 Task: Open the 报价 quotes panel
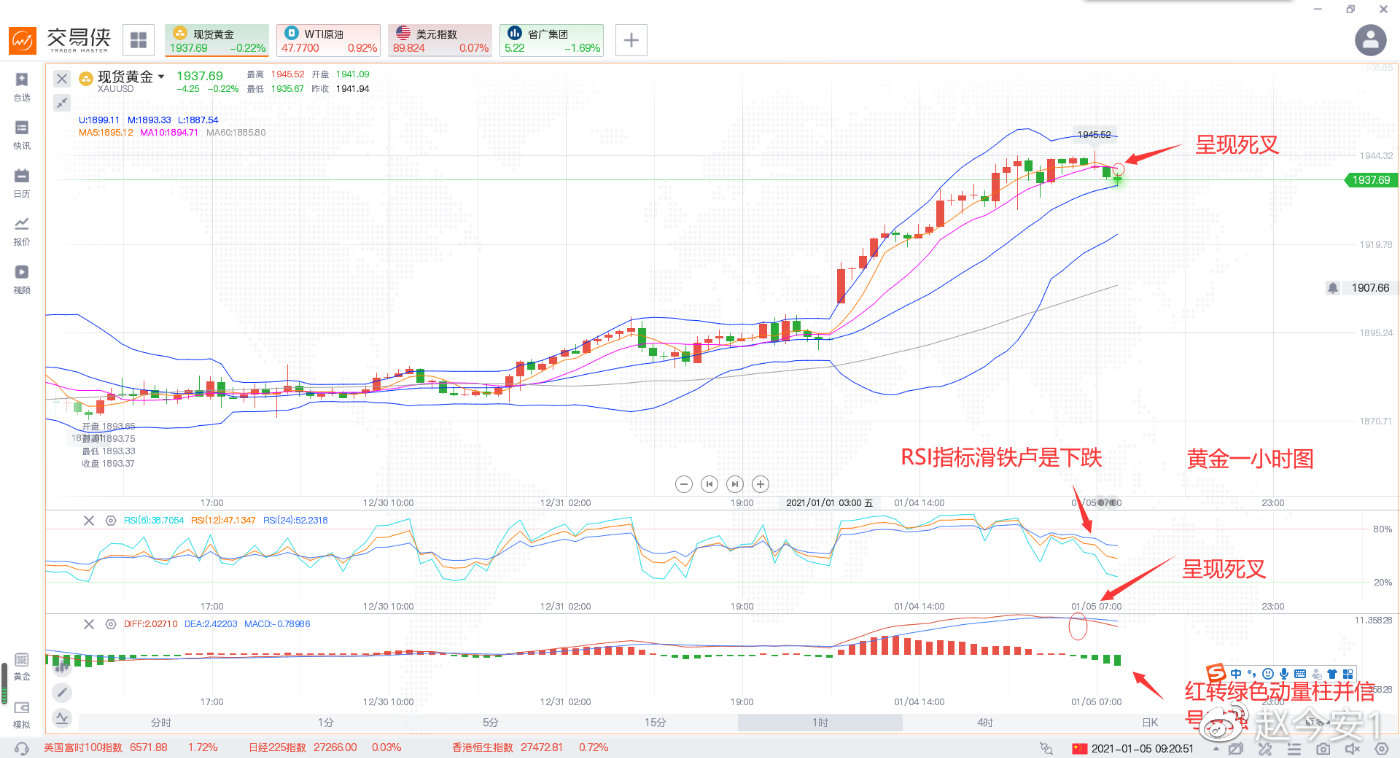point(22,231)
